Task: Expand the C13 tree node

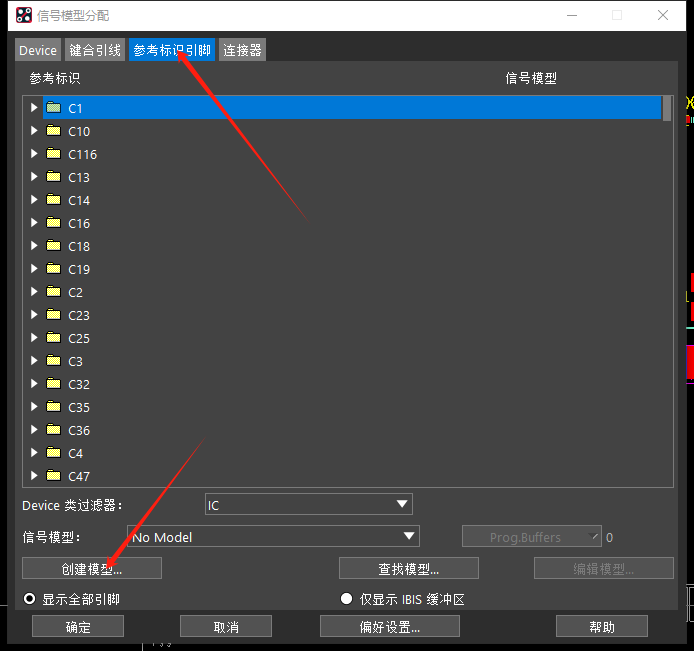Action: coord(34,177)
